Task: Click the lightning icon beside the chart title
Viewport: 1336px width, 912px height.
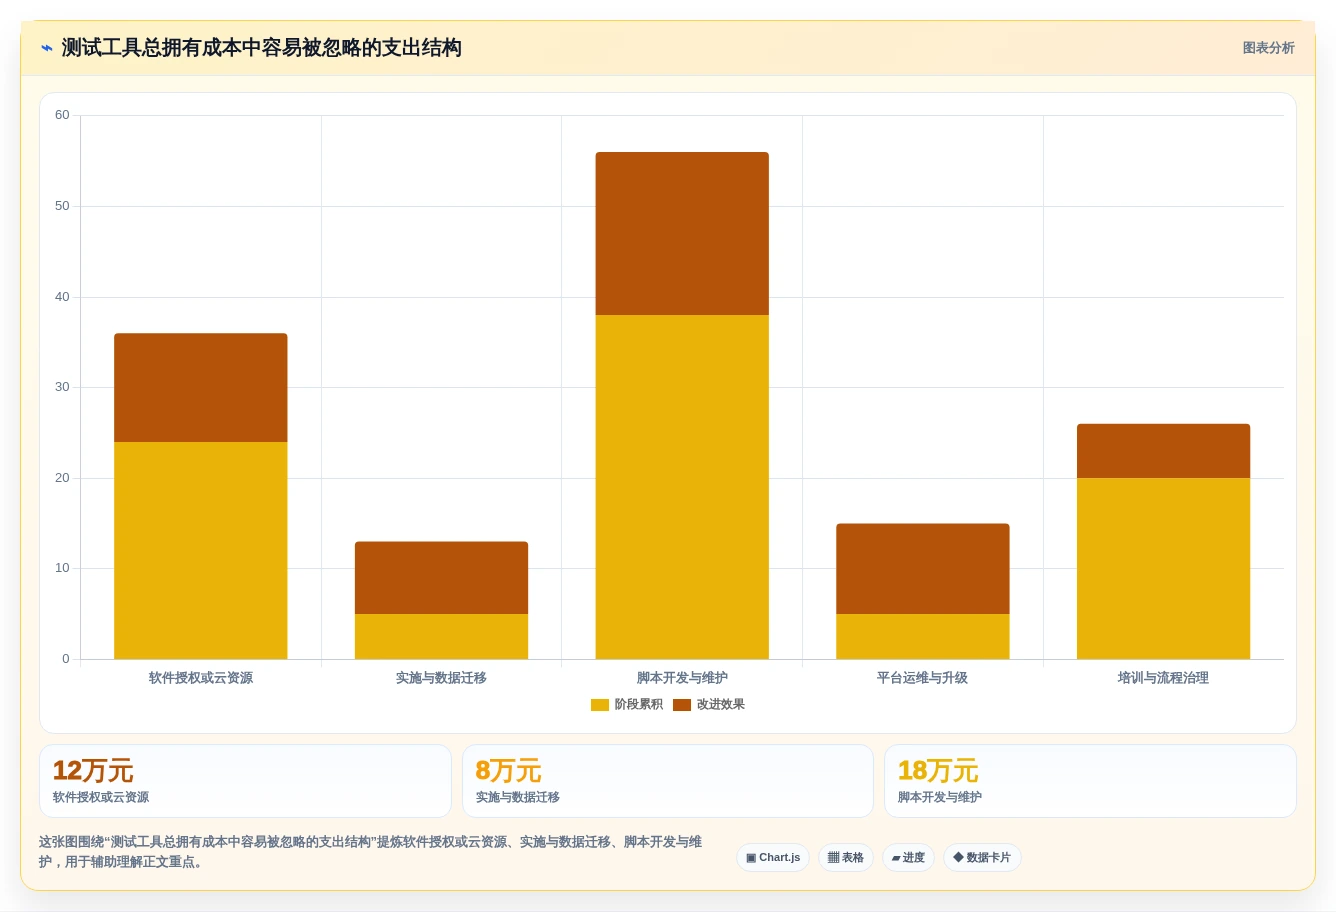Action: [46, 48]
